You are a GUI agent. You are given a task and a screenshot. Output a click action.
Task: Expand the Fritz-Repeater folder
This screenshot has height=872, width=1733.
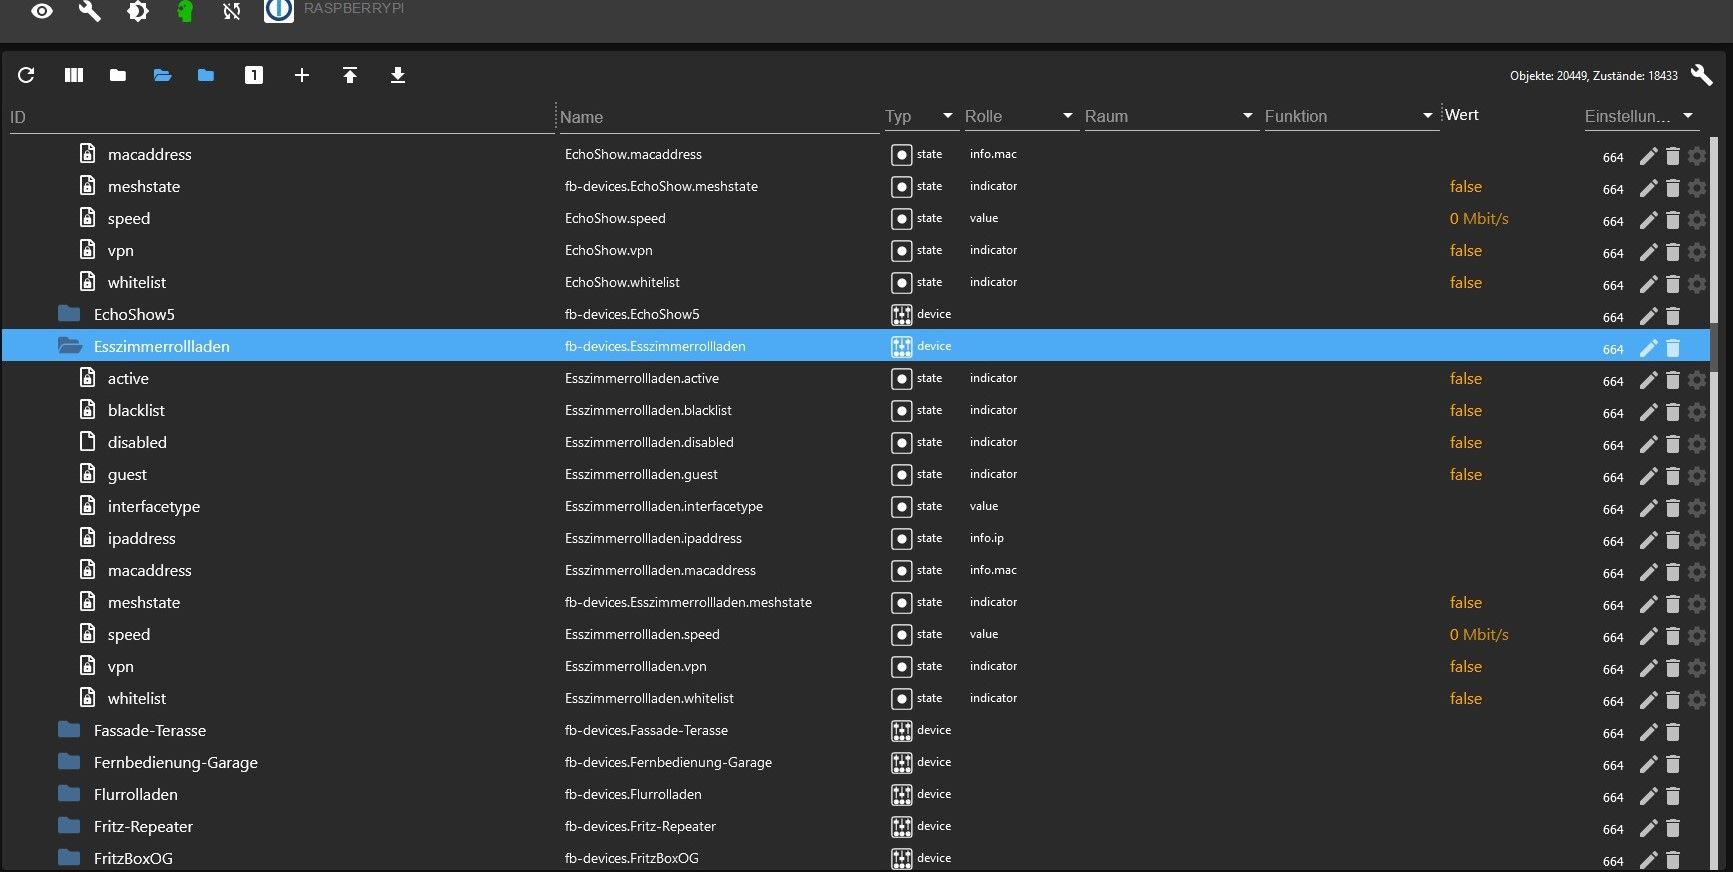tap(69, 826)
